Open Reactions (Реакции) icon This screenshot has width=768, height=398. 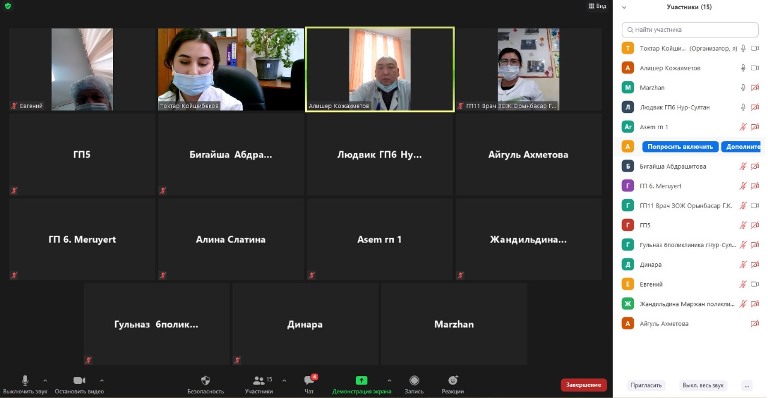pyautogui.click(x=453, y=380)
